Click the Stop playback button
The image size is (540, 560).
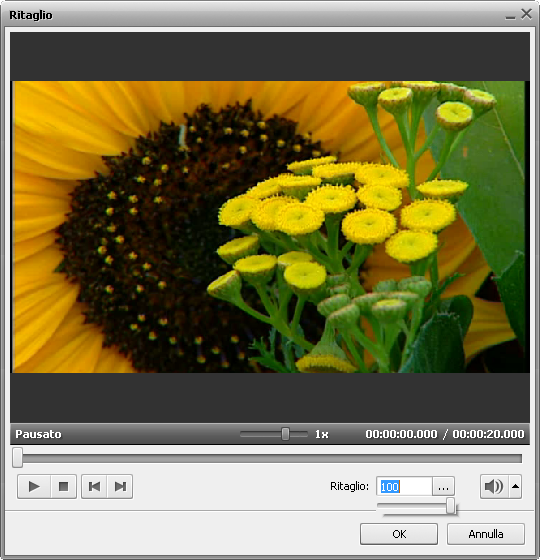[64, 486]
